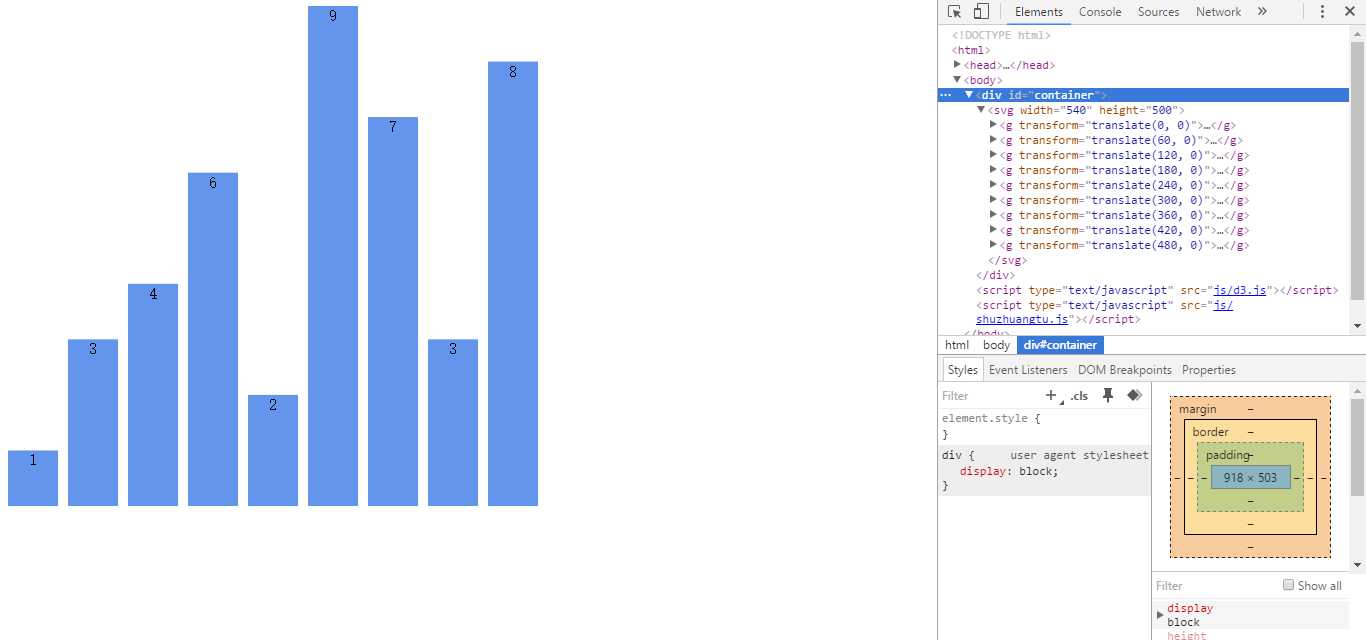Click the chart bar labeled 7
Screen dimensions: 1366x640
pos(393,311)
